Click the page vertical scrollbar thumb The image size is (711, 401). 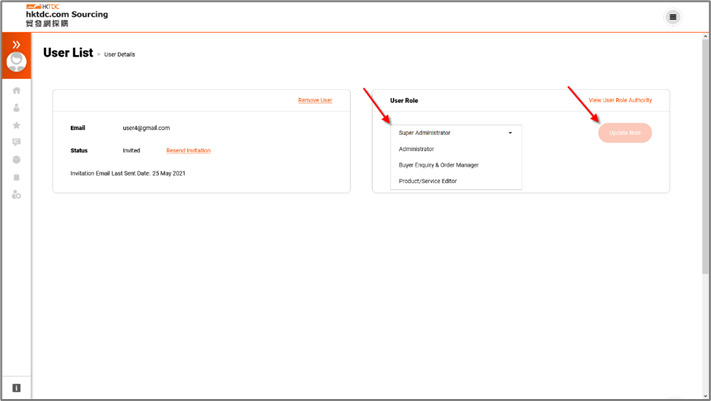click(705, 156)
